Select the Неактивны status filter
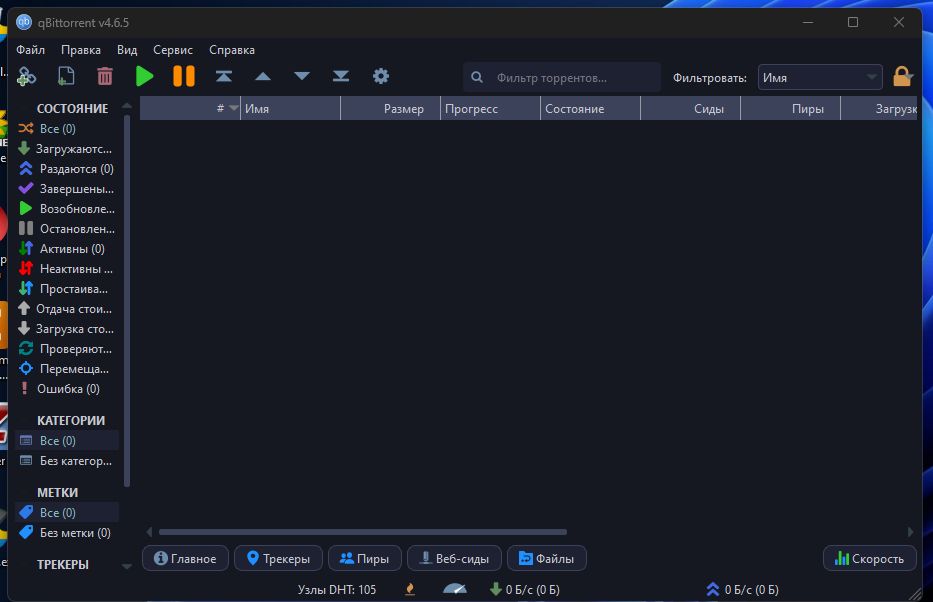Screen dimensions: 933x602 67,269
